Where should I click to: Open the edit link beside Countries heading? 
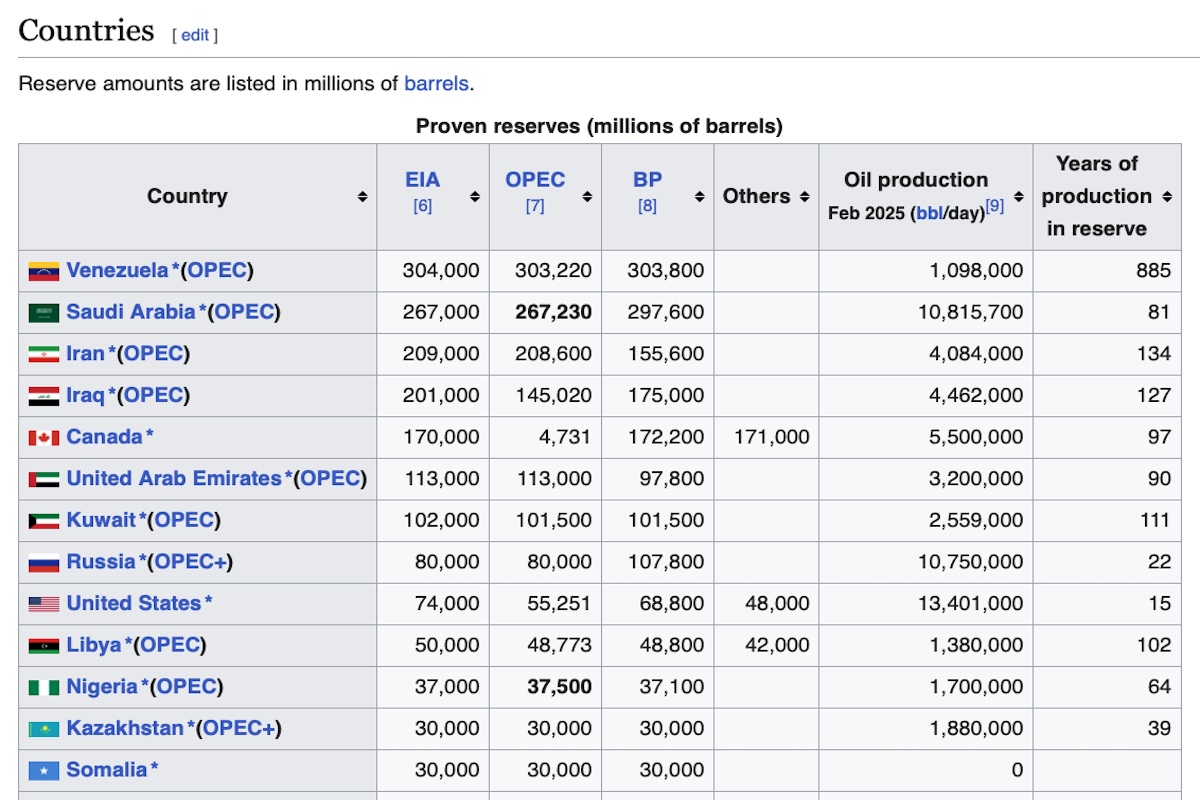pyautogui.click(x=195, y=35)
